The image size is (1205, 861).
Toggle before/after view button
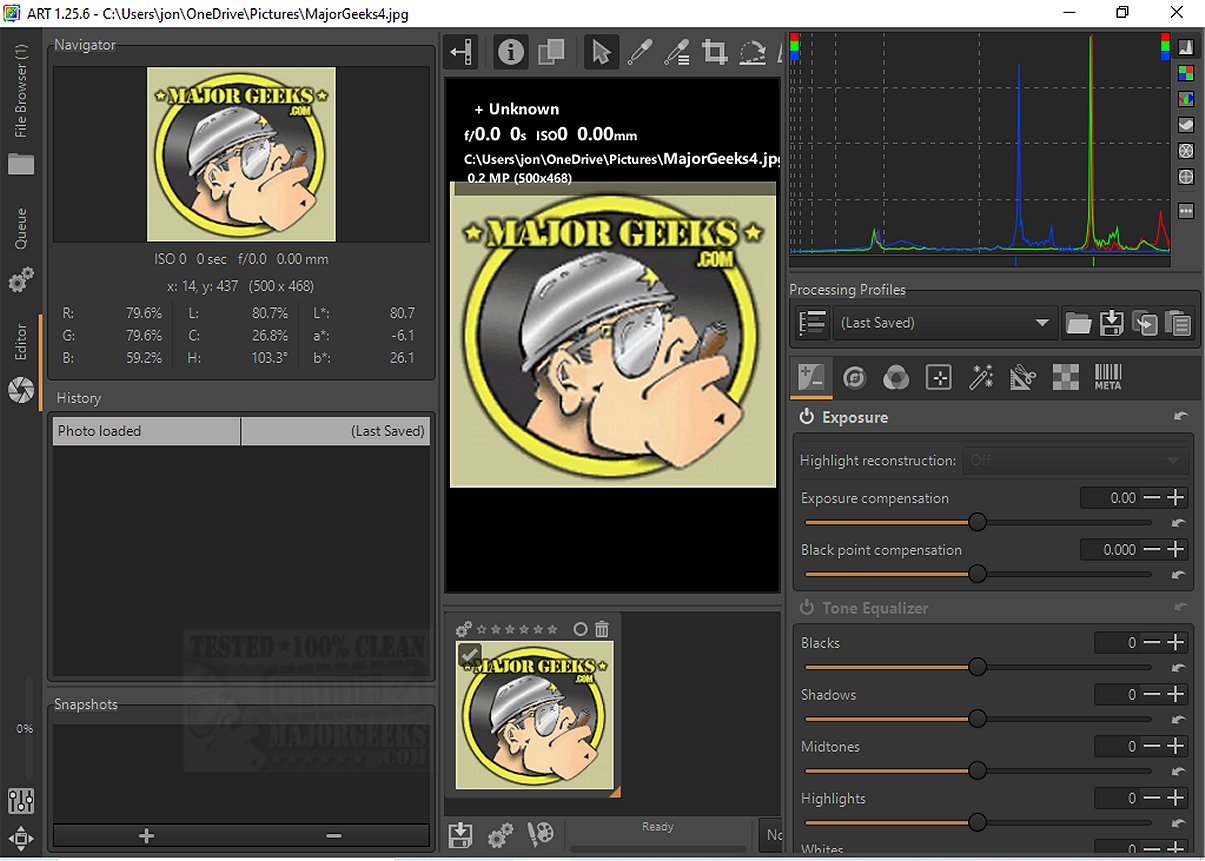(x=551, y=52)
